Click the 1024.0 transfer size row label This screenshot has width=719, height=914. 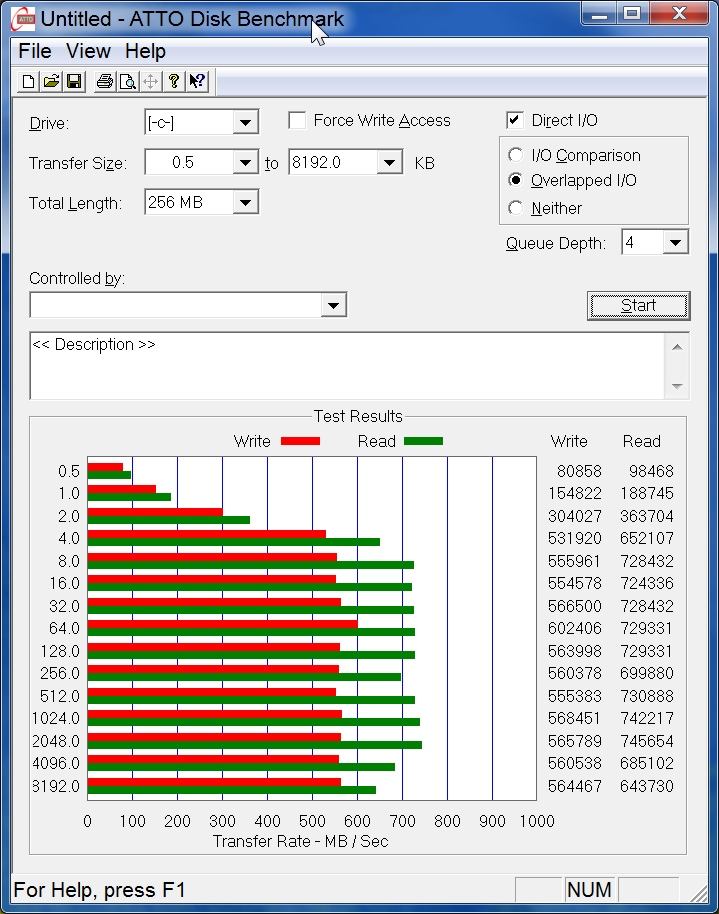point(55,718)
